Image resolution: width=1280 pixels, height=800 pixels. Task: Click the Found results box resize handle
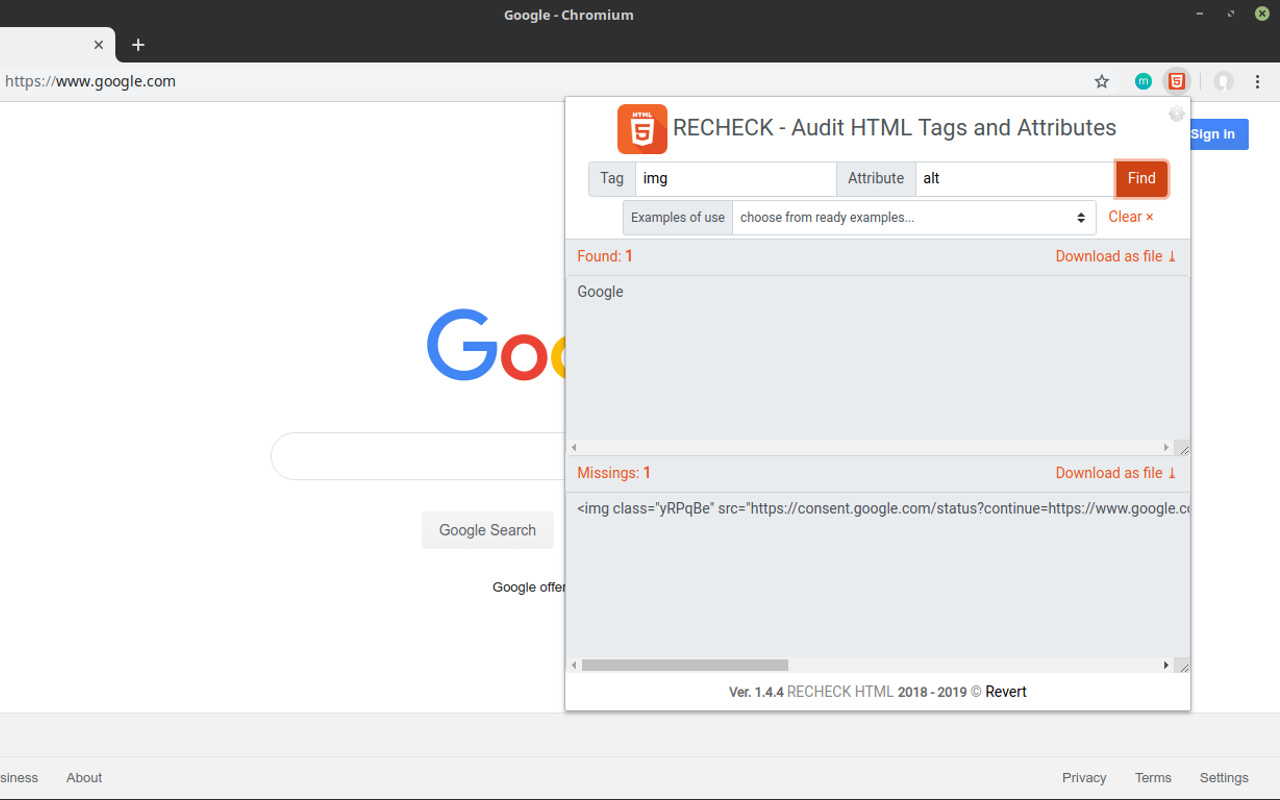pos(1183,448)
